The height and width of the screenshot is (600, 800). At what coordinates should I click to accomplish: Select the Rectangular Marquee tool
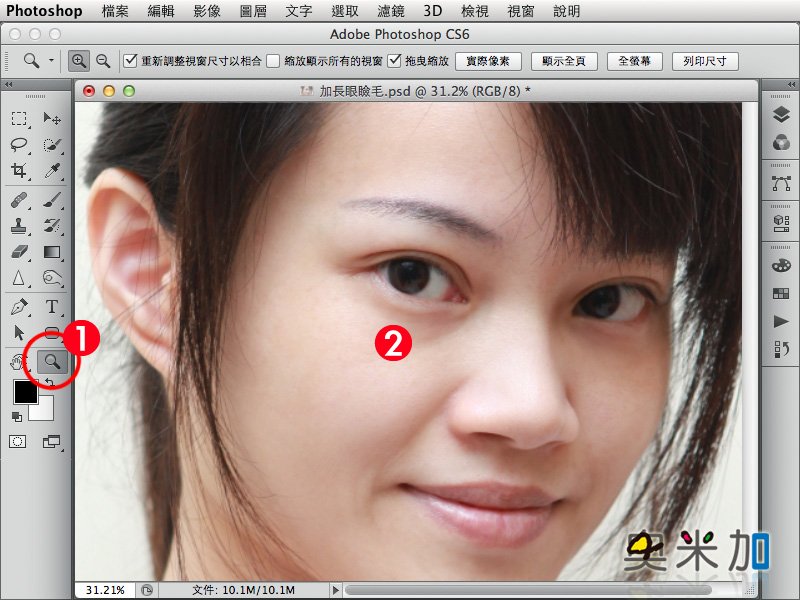pos(19,119)
